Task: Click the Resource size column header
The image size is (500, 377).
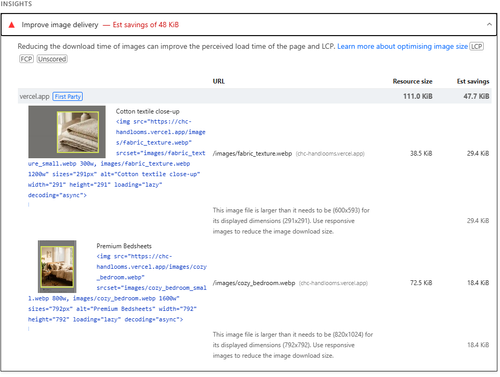Action: [x=412, y=81]
